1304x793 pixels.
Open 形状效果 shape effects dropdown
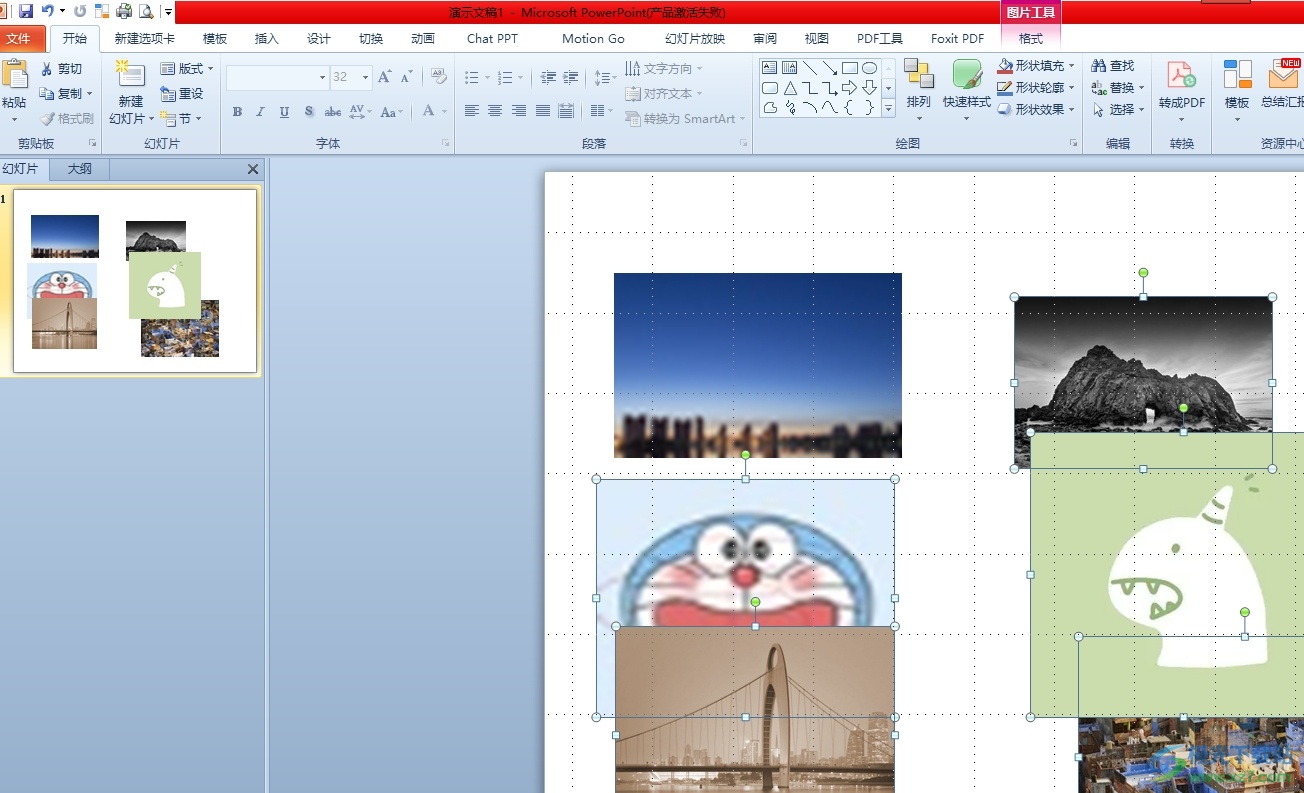[x=1036, y=110]
